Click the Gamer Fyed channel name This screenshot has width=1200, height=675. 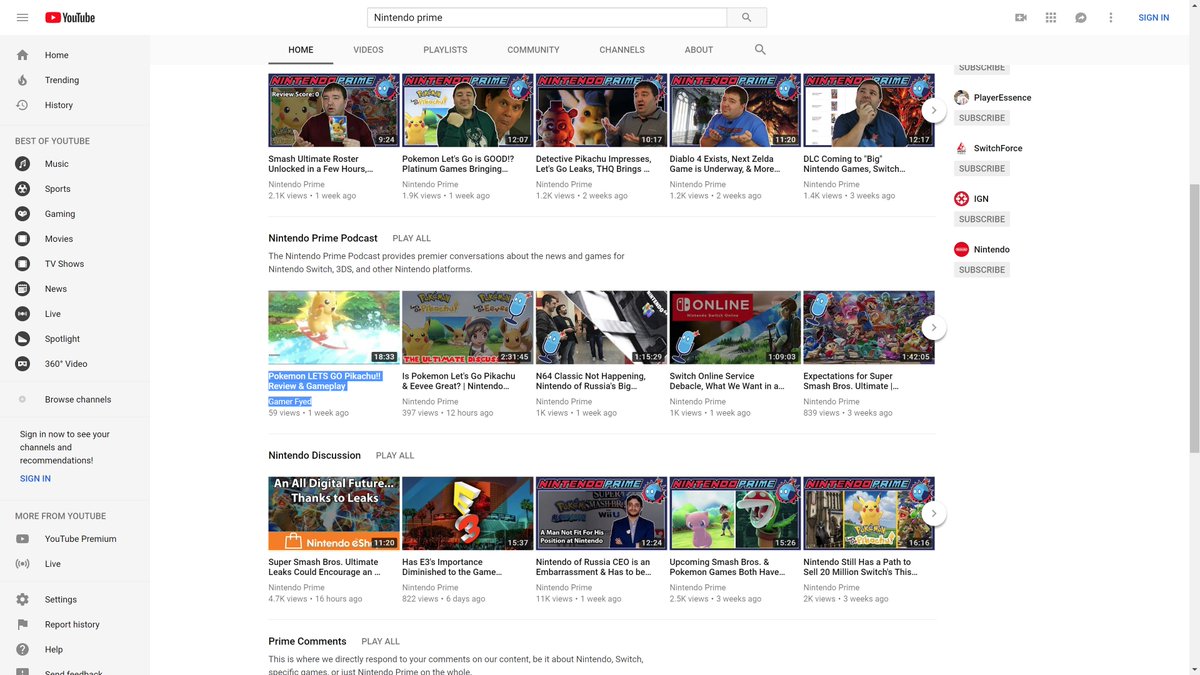pos(290,402)
